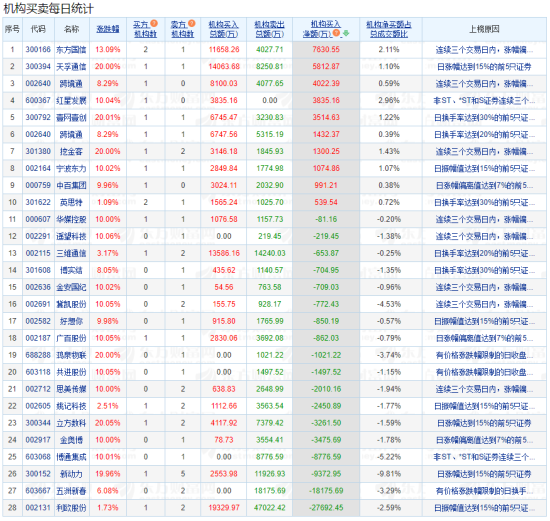This screenshot has height=521, width=550.
Task: Click help icon beside 买方机构数 header
Action: (154, 24)
